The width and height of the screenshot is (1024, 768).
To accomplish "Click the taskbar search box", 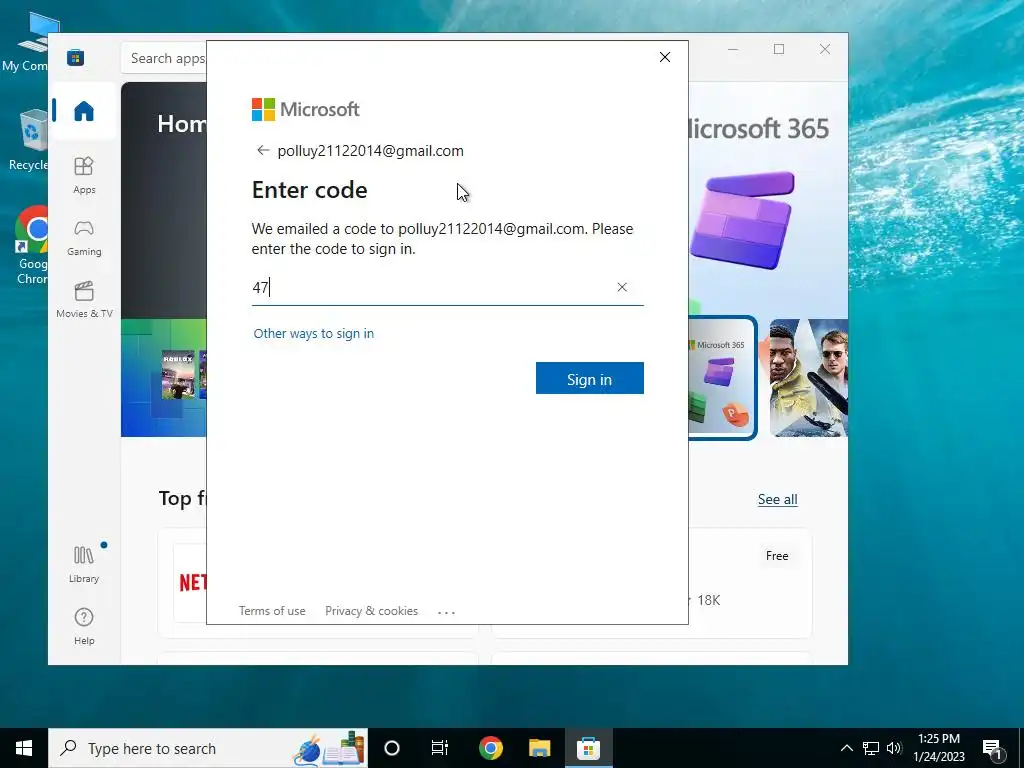I will [x=208, y=748].
